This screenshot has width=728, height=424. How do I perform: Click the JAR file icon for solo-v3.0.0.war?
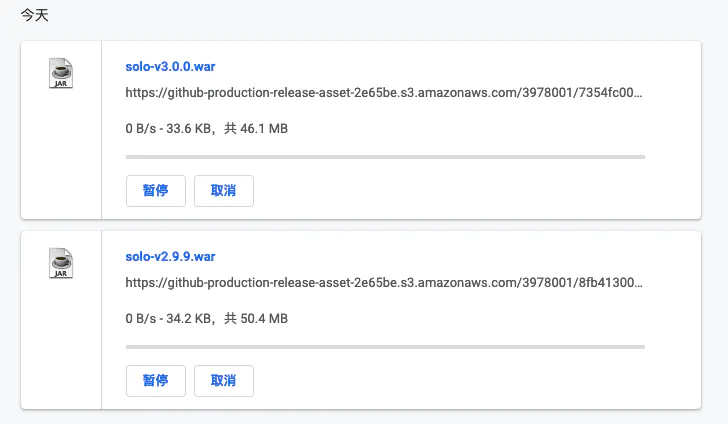61,74
